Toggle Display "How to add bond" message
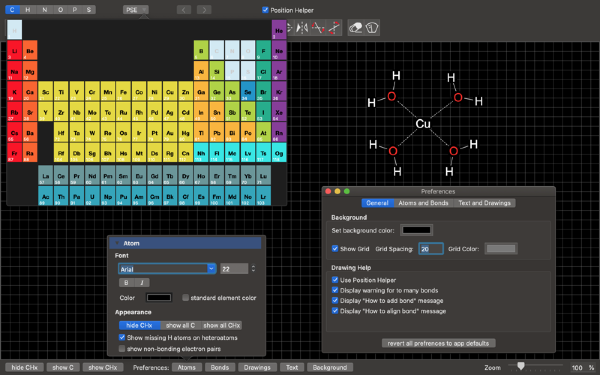This screenshot has width=600, height=375. 335,300
